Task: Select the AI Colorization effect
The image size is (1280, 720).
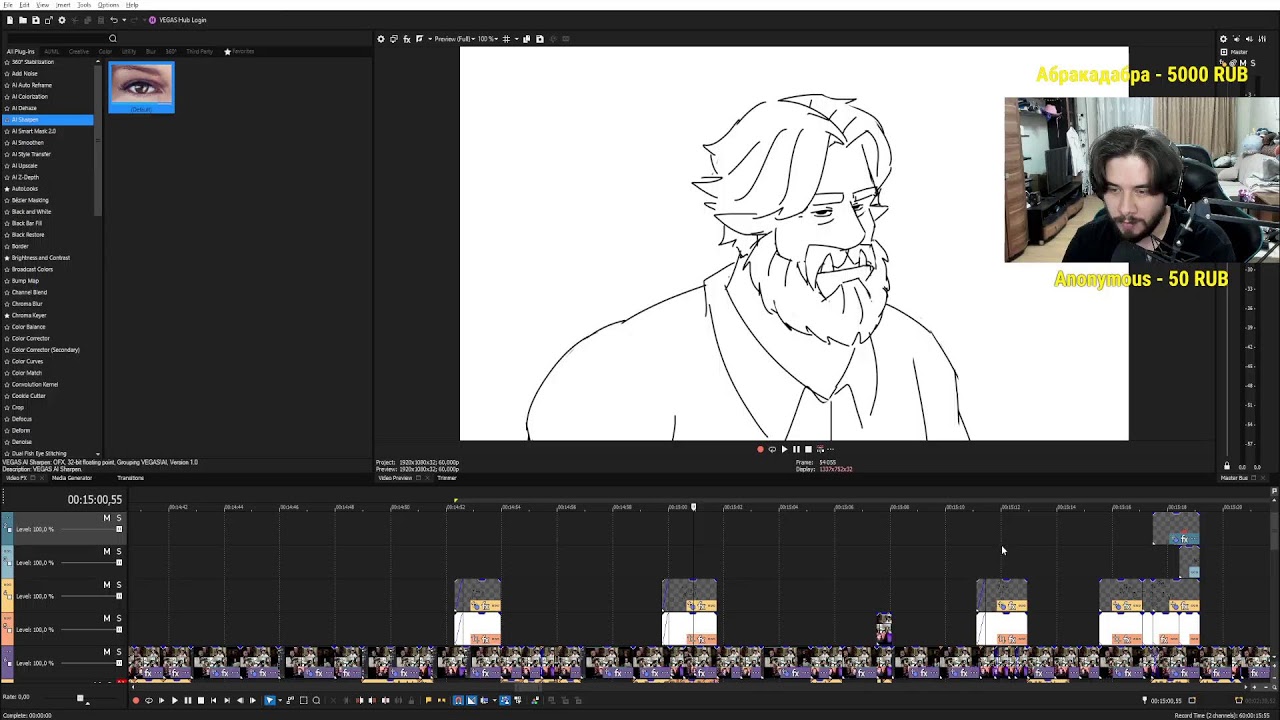Action: 29,96
